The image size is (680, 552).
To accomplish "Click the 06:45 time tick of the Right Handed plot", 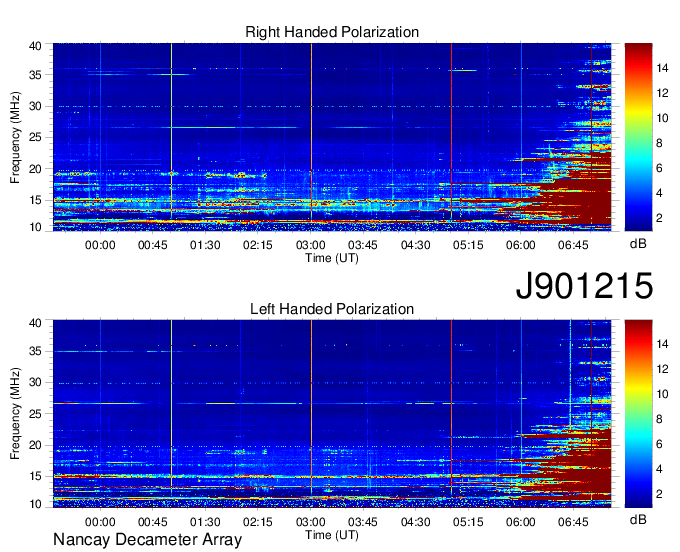I will coord(573,245).
